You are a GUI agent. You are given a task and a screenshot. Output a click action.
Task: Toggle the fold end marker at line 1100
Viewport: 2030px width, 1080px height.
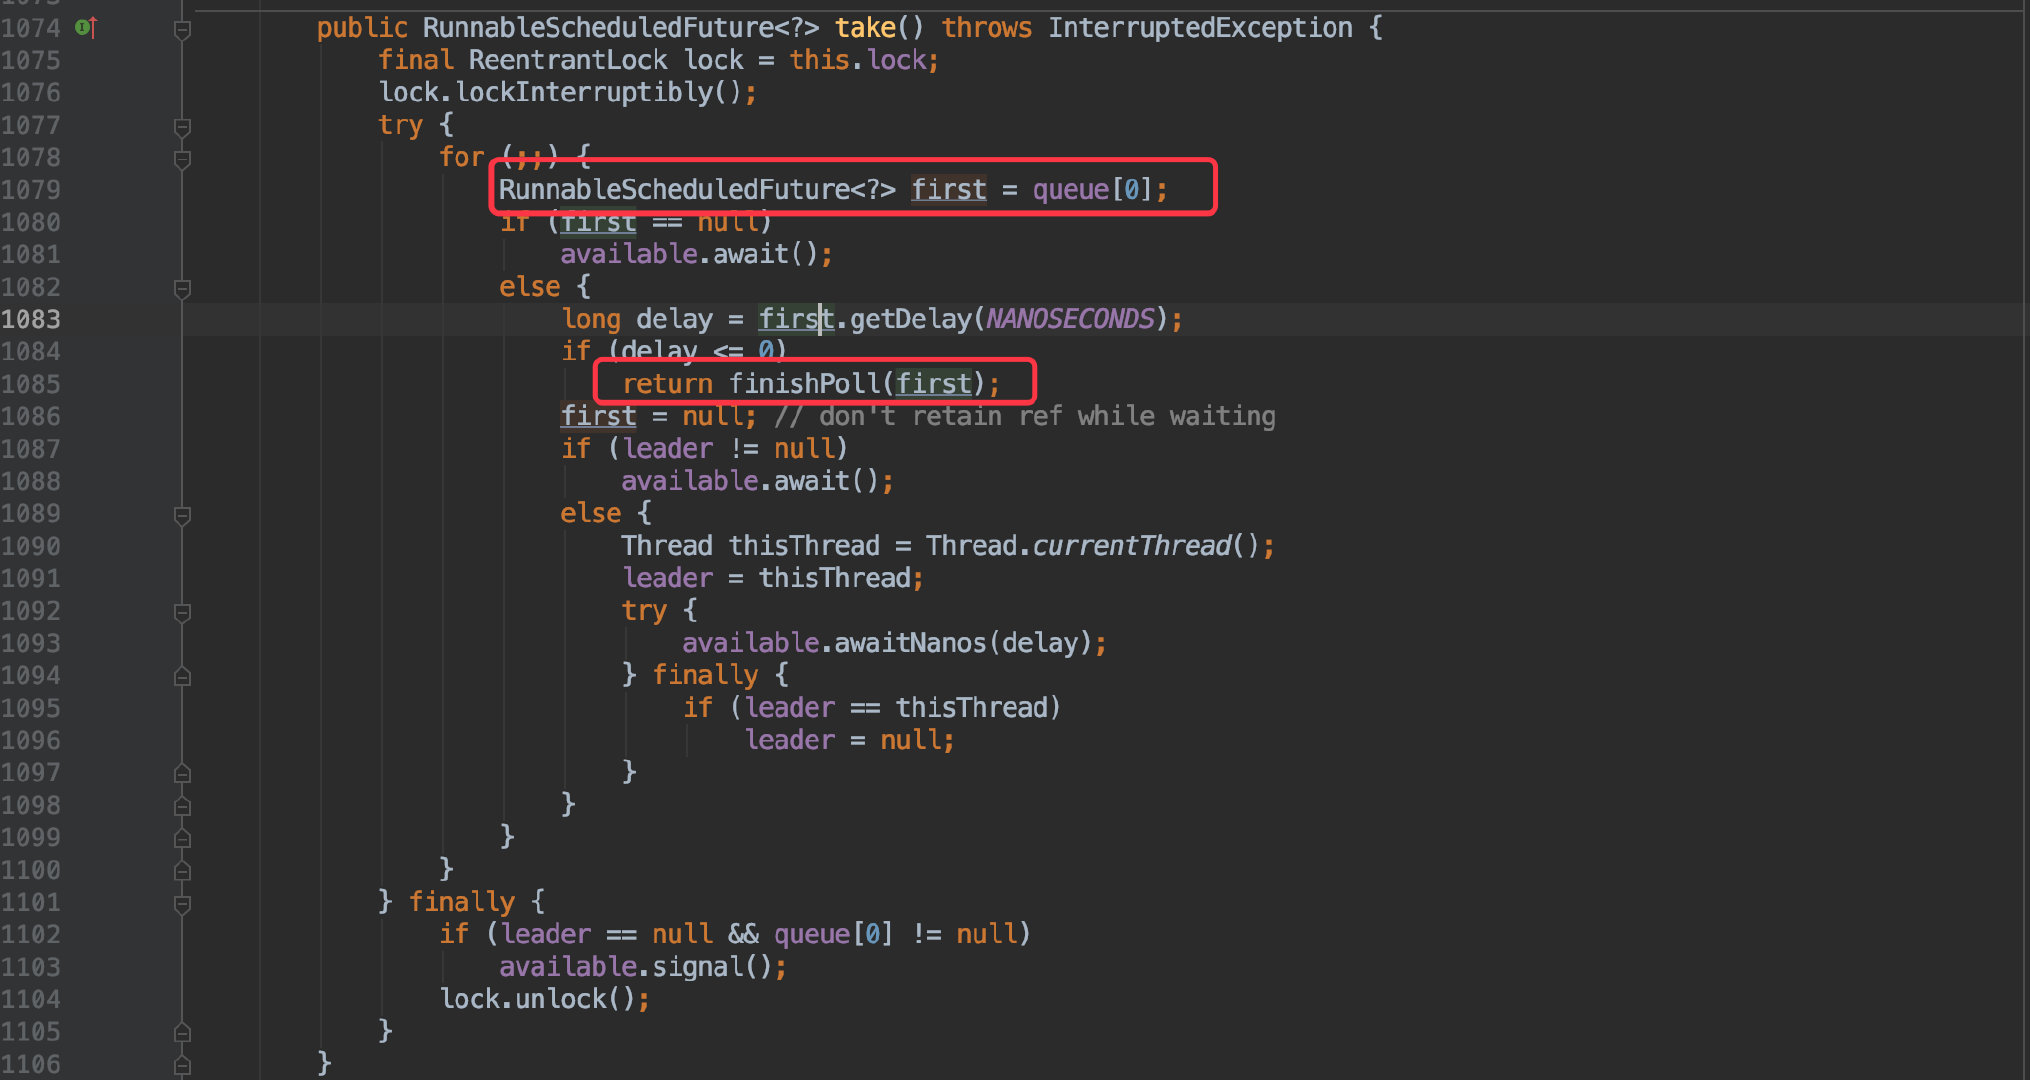(182, 871)
